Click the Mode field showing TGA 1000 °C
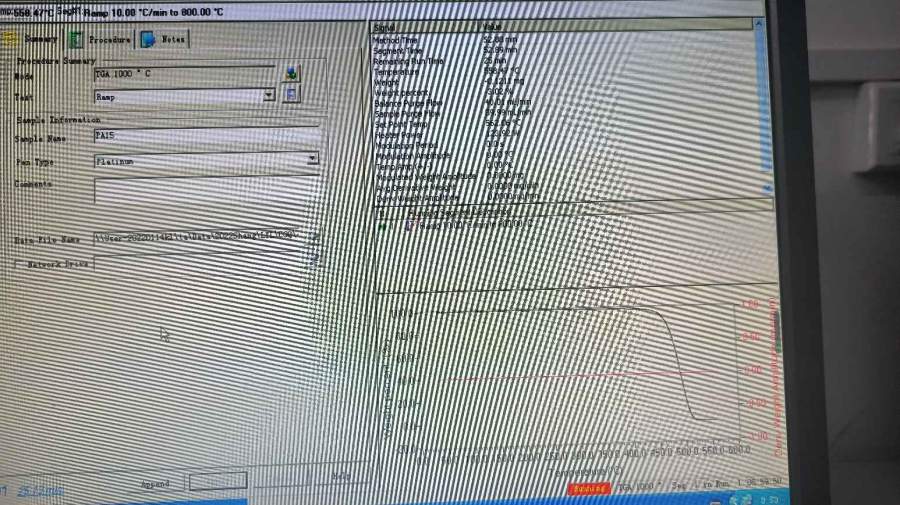 [x=184, y=74]
